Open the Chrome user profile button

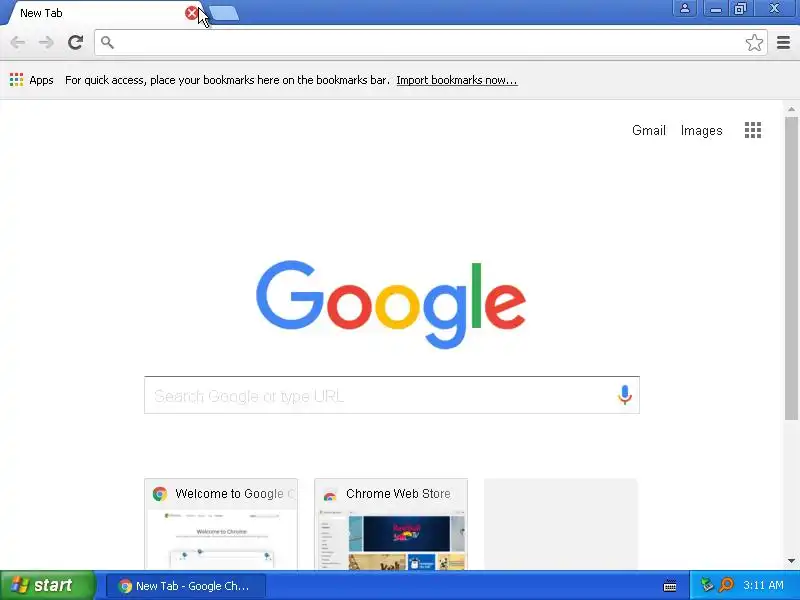pyautogui.click(x=685, y=8)
